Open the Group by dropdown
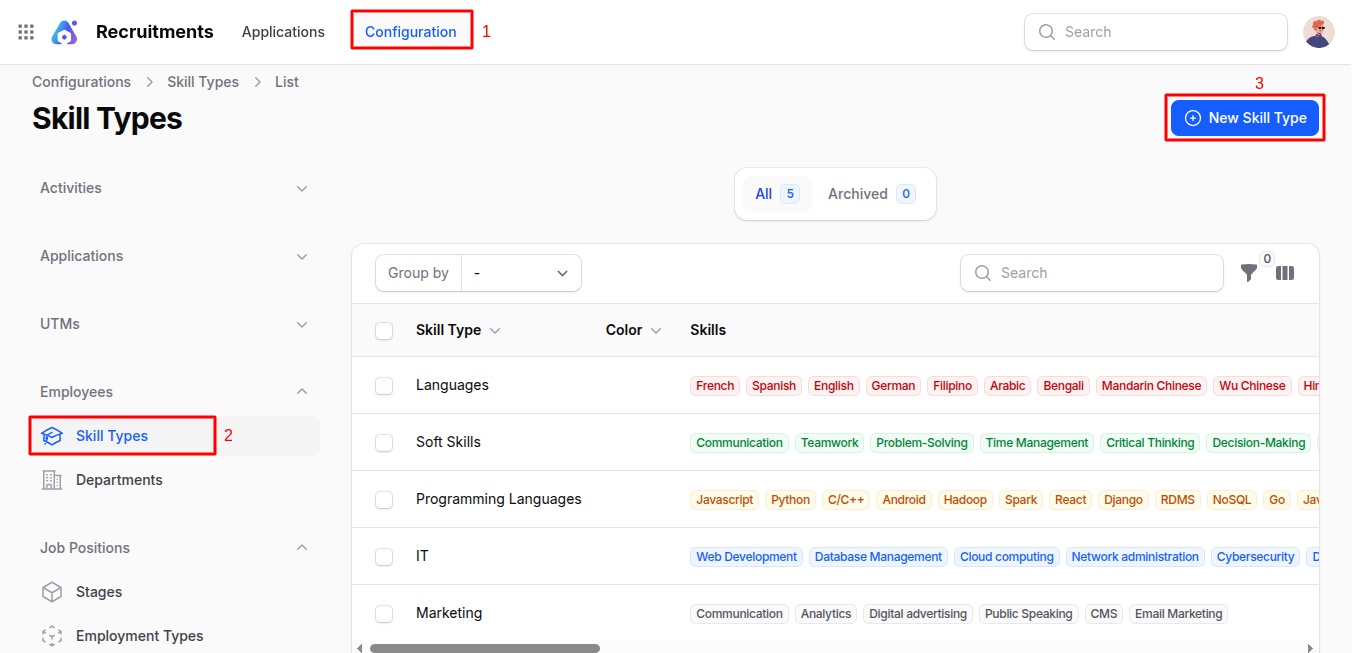This screenshot has height=653, width=1352. (521, 273)
